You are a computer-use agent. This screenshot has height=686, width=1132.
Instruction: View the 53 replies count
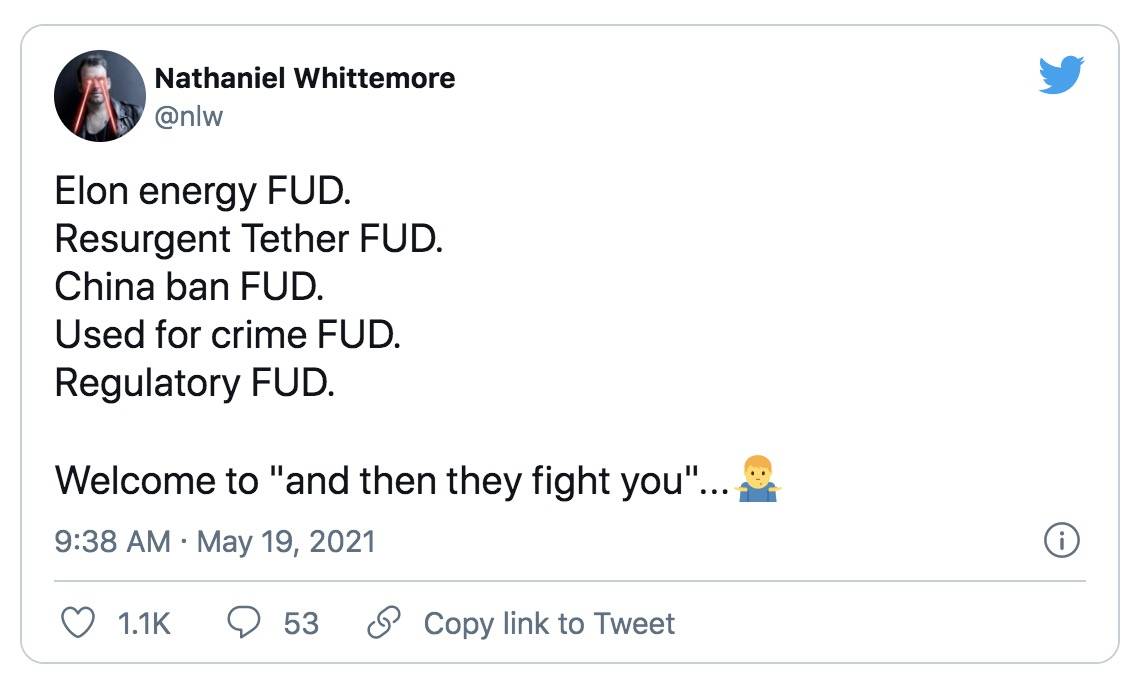click(301, 623)
